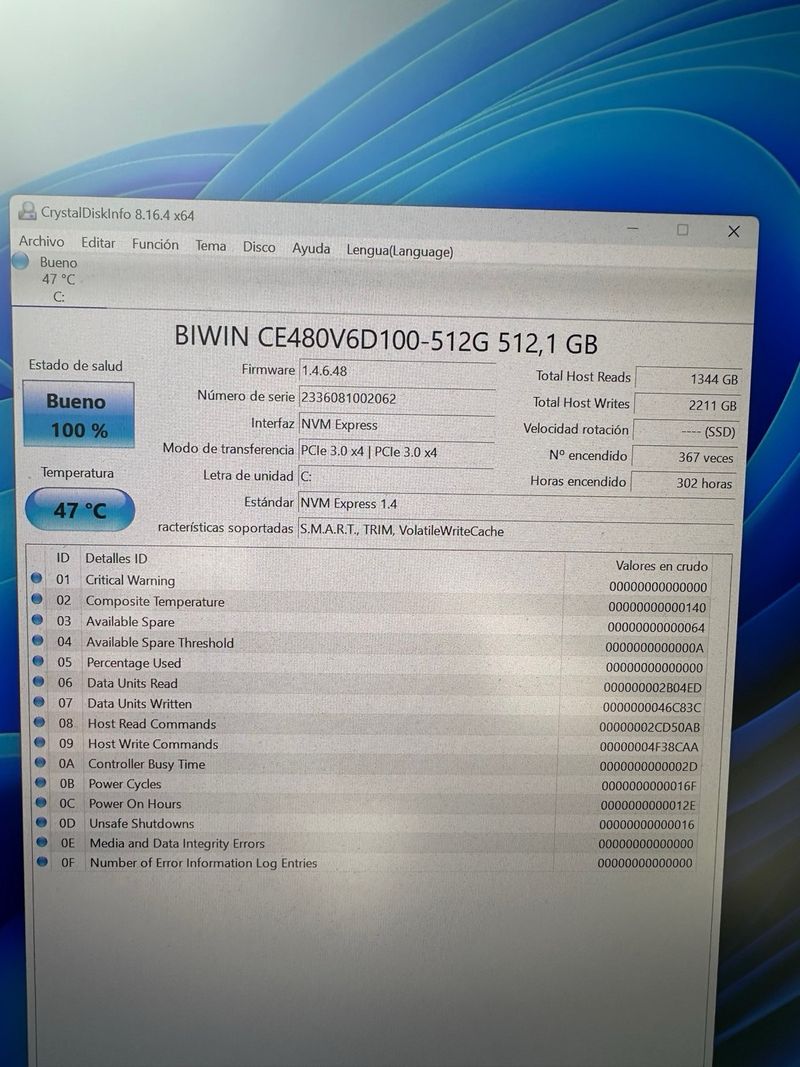This screenshot has height=1067, width=800.
Task: Maximize the CrystalDiskInfo window
Action: (x=682, y=230)
